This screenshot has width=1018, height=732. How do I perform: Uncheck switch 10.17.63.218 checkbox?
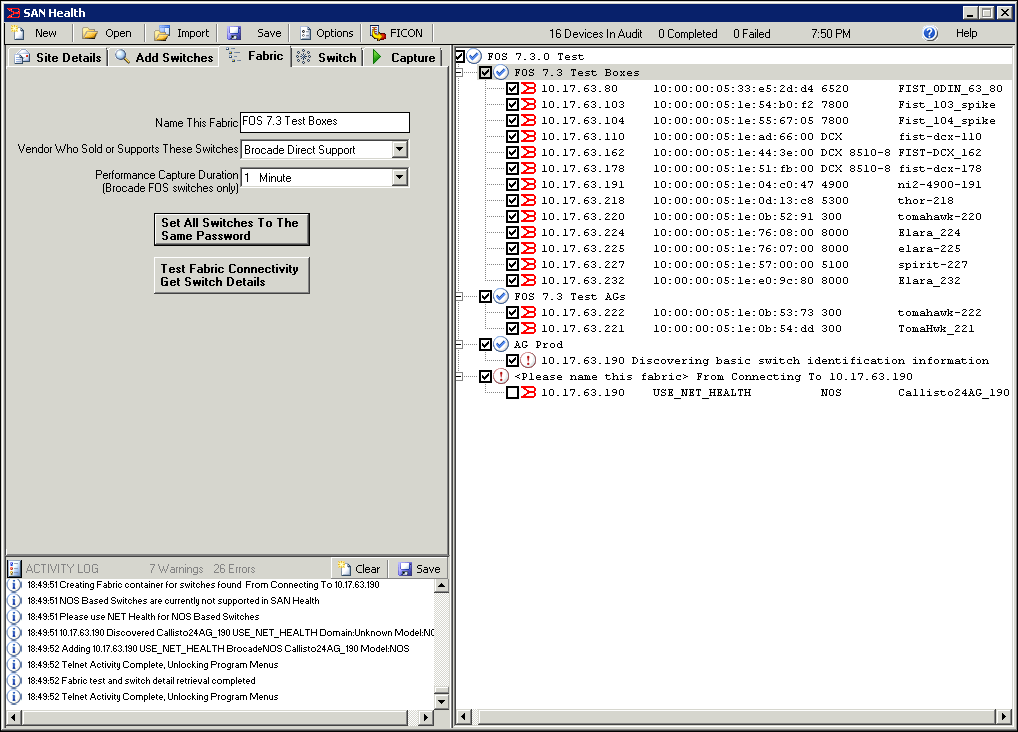click(512, 201)
